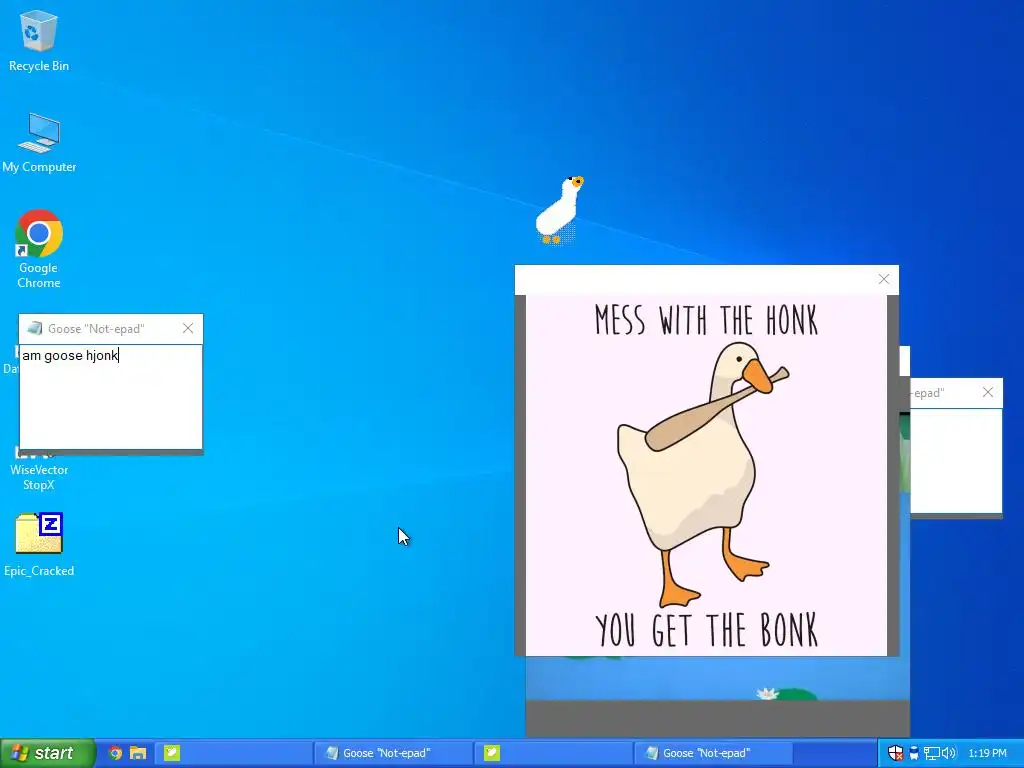Viewport: 1024px width, 768px height.
Task: Click the security shield tray icon with red X
Action: pos(895,753)
